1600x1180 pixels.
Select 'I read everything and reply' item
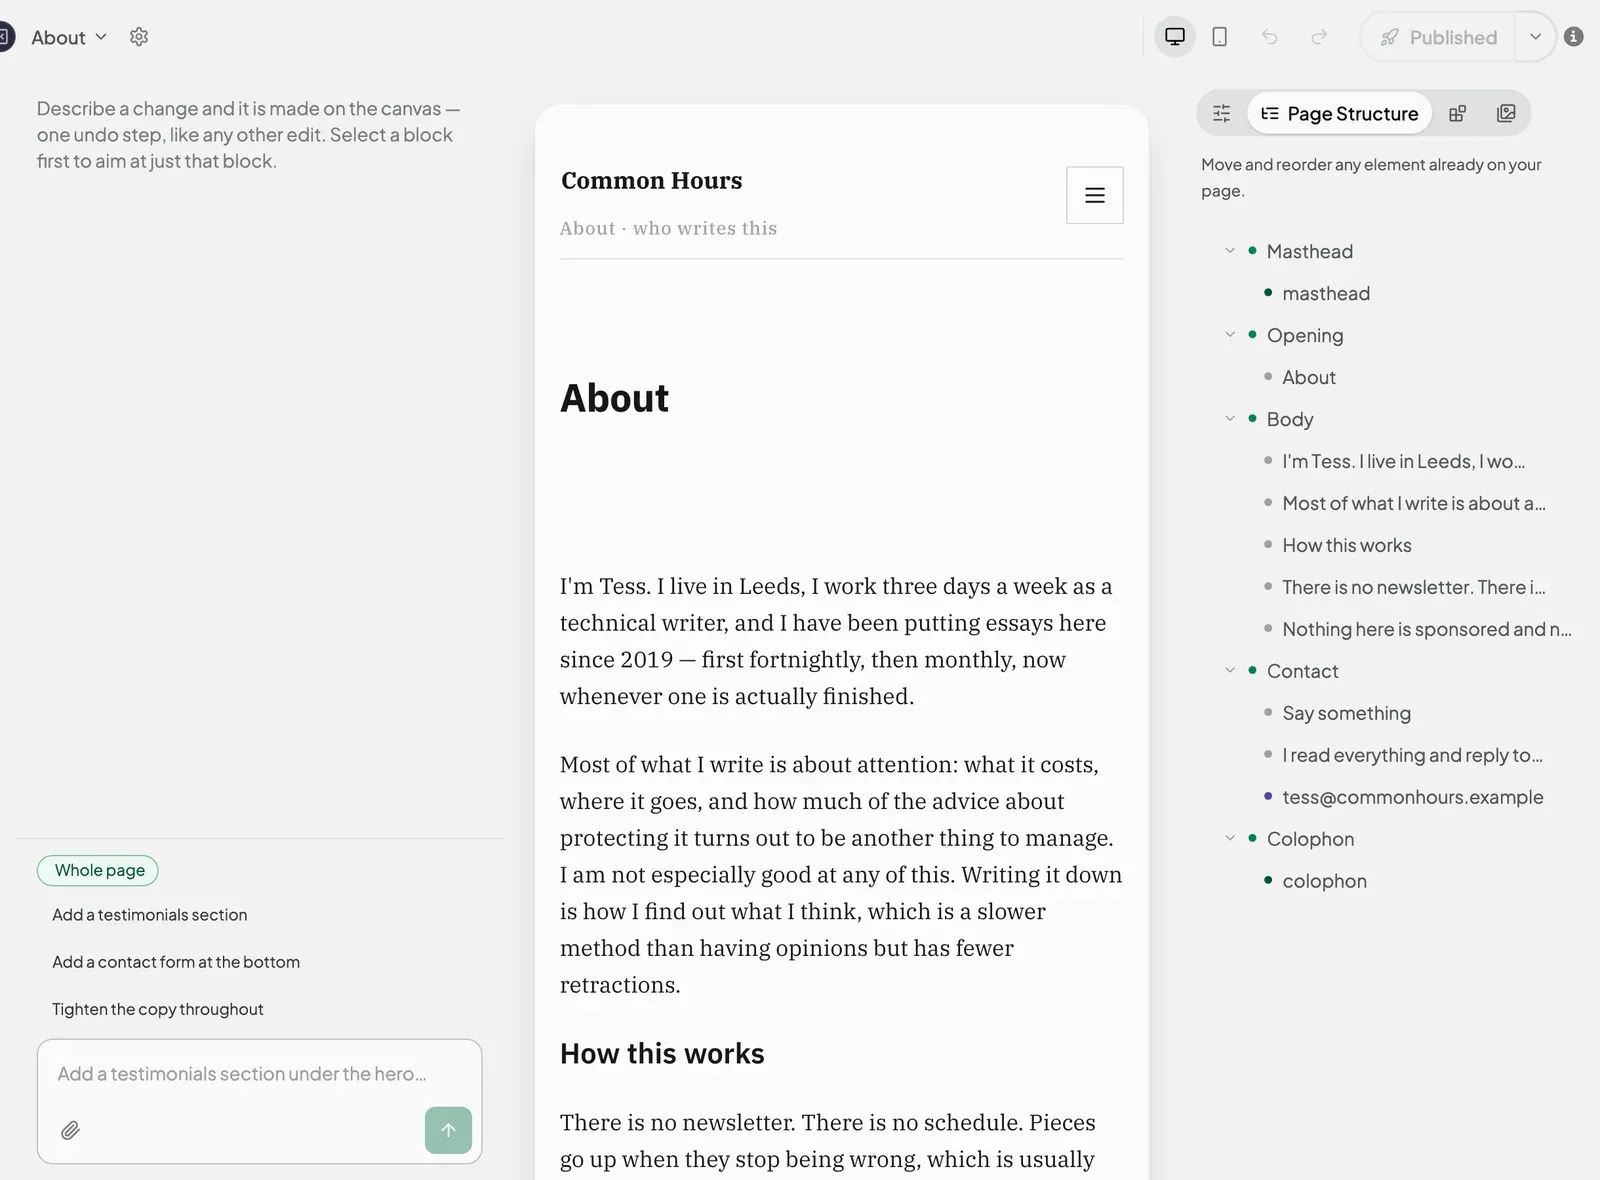[x=1412, y=755]
